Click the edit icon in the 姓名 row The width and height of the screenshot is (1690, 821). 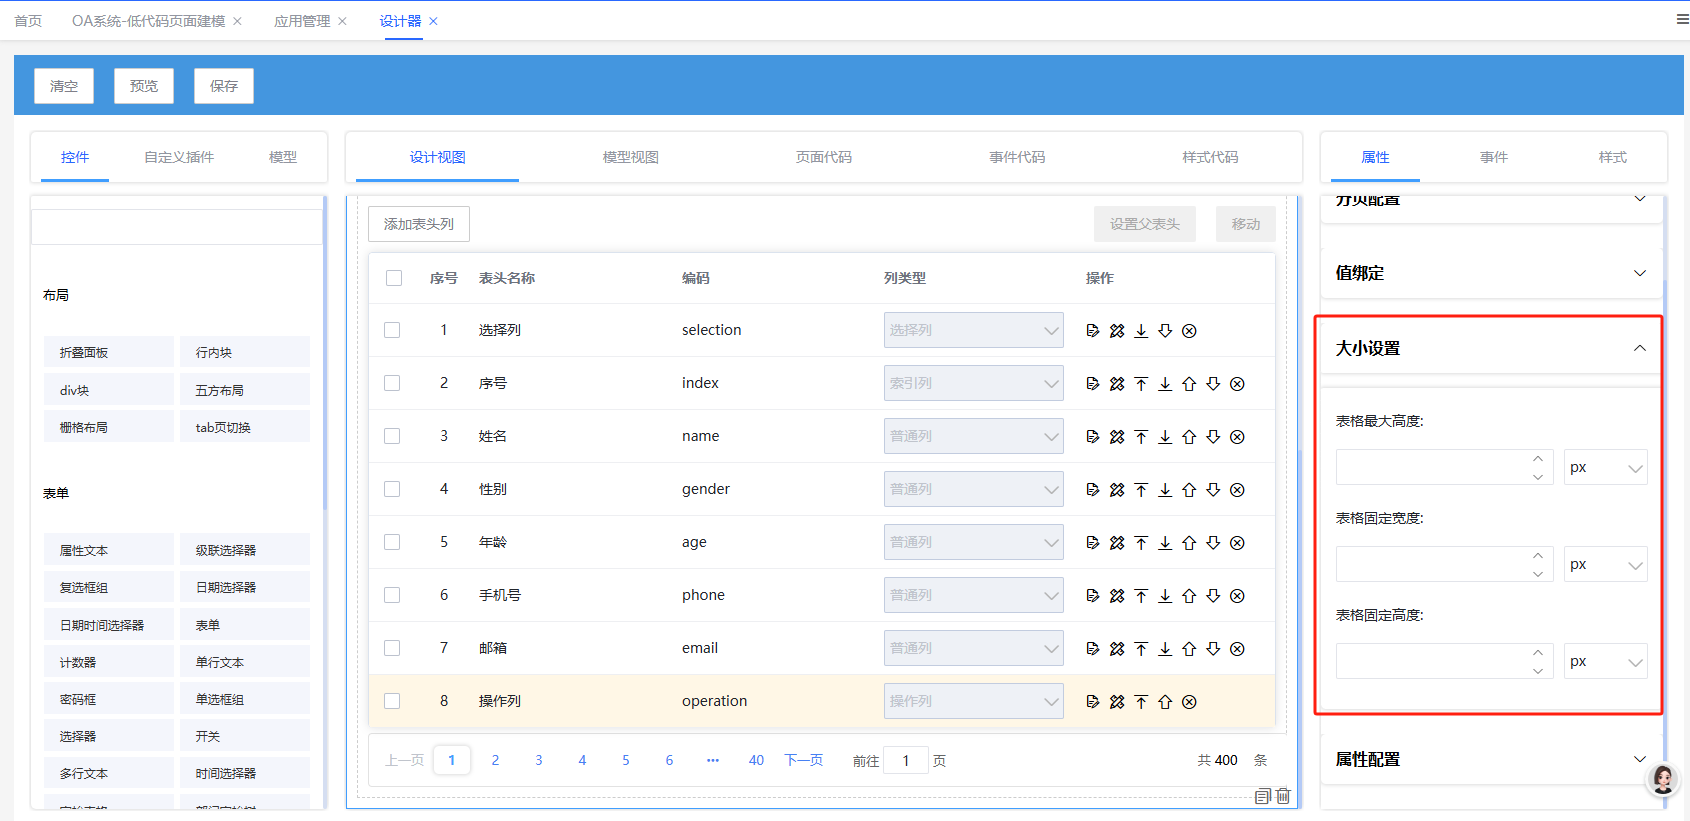click(x=1093, y=437)
